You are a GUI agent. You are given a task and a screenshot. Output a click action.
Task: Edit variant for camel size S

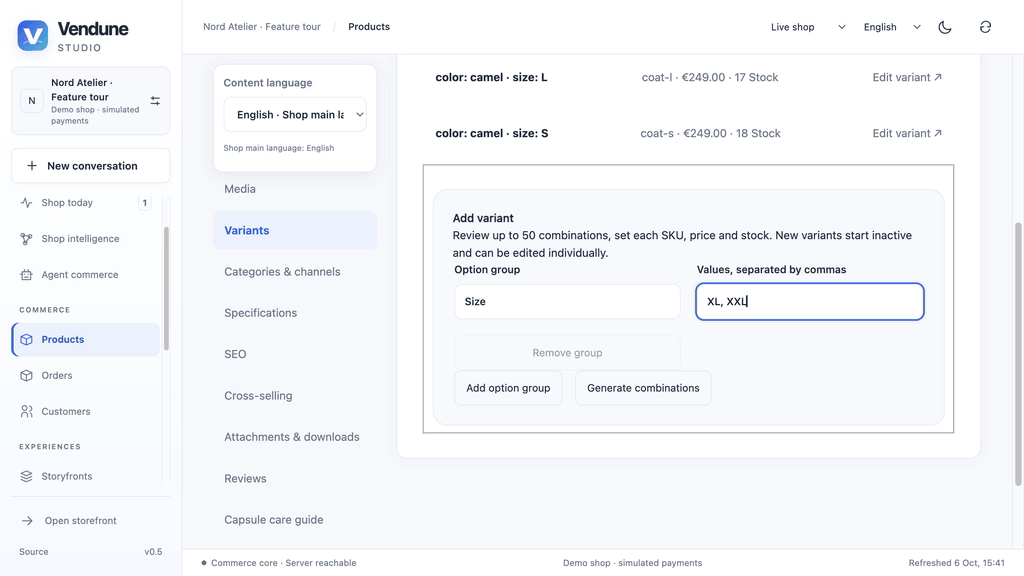(x=907, y=133)
